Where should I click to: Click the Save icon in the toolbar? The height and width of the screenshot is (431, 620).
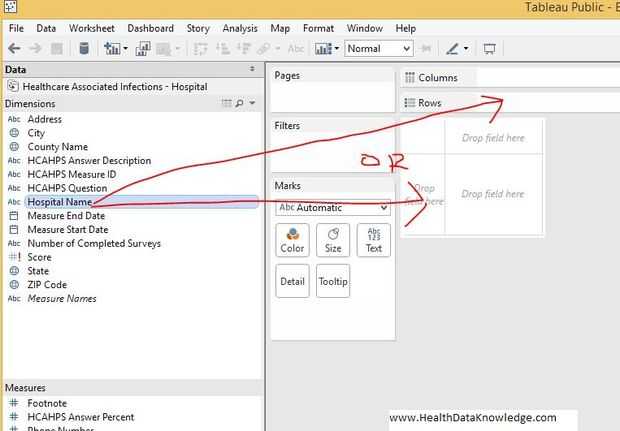57,49
